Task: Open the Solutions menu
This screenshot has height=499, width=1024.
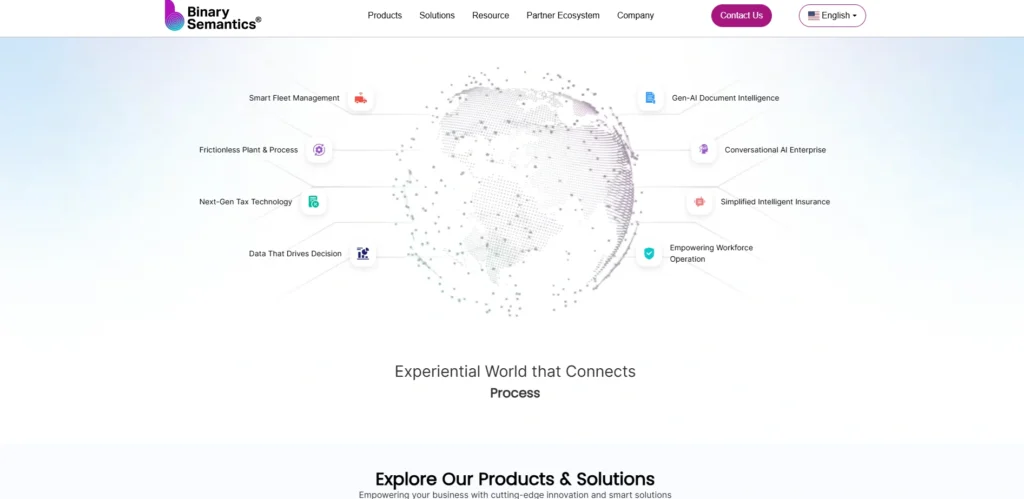Action: point(437,16)
